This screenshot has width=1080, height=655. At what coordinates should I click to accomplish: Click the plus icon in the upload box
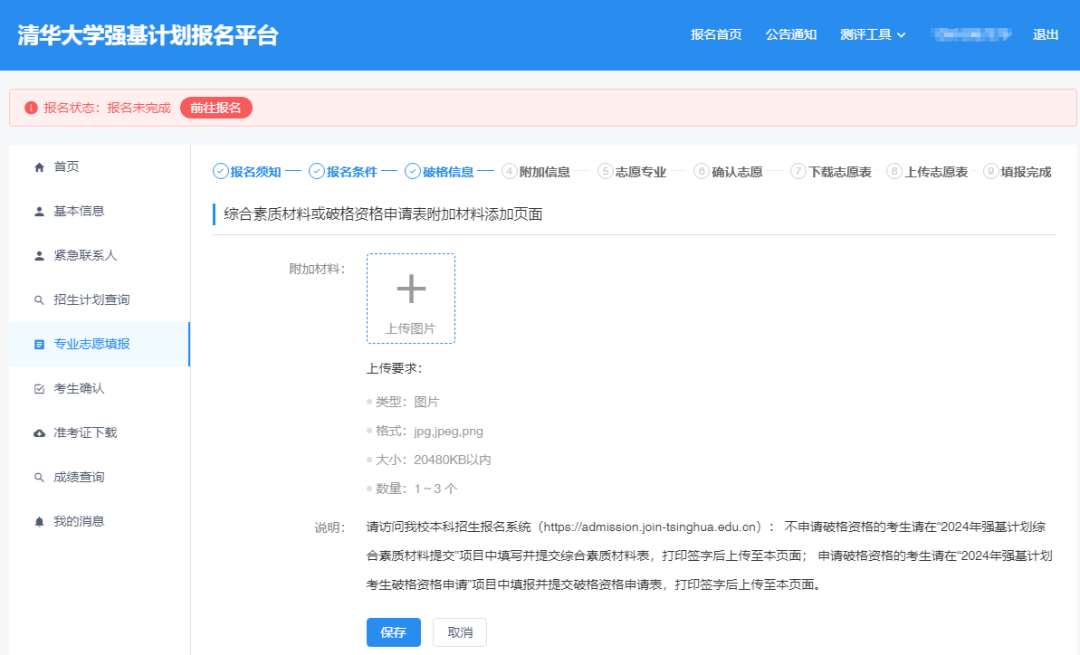(411, 289)
